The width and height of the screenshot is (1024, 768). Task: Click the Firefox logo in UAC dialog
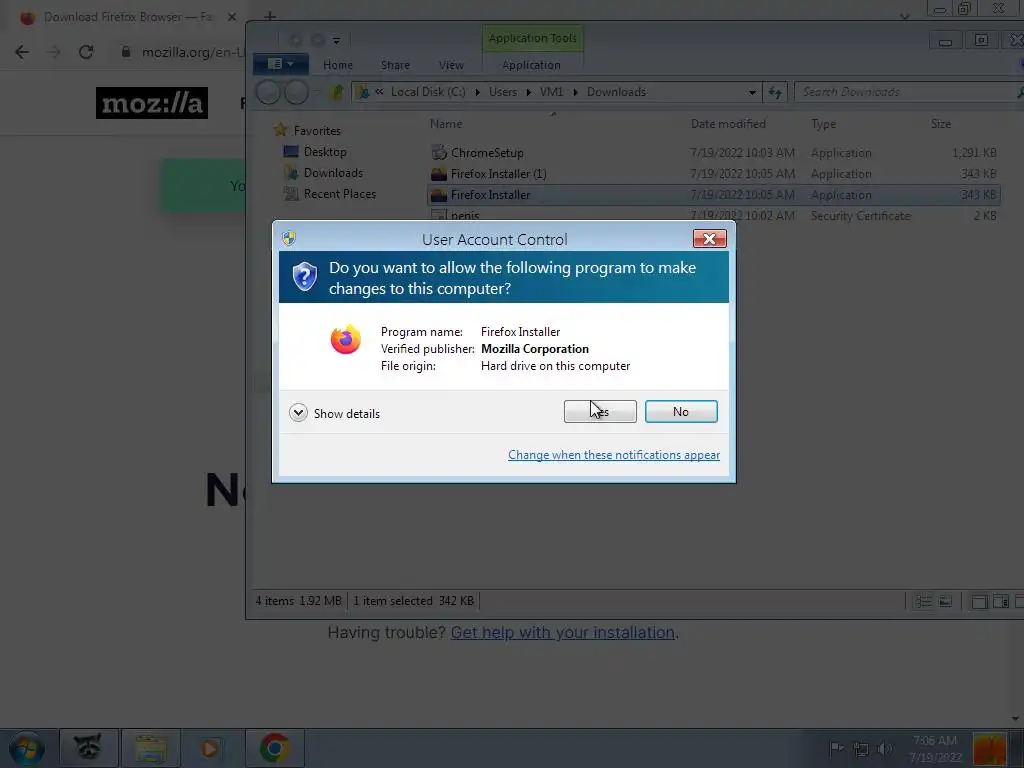pyautogui.click(x=345, y=340)
